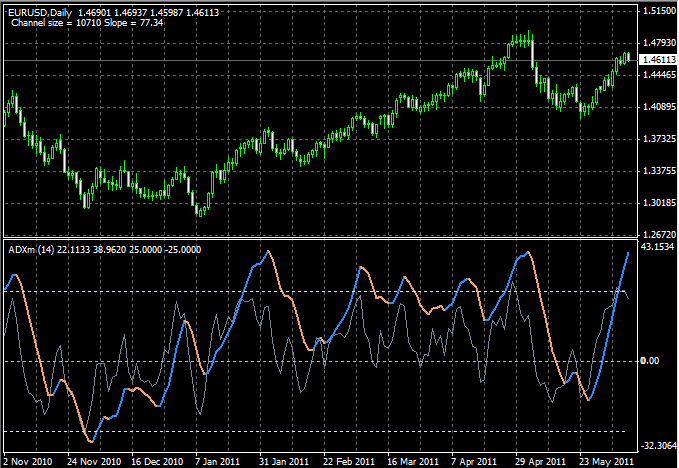The image size is (679, 468).
Task: Select the 29 Apr 2011 date label
Action: click(x=540, y=462)
